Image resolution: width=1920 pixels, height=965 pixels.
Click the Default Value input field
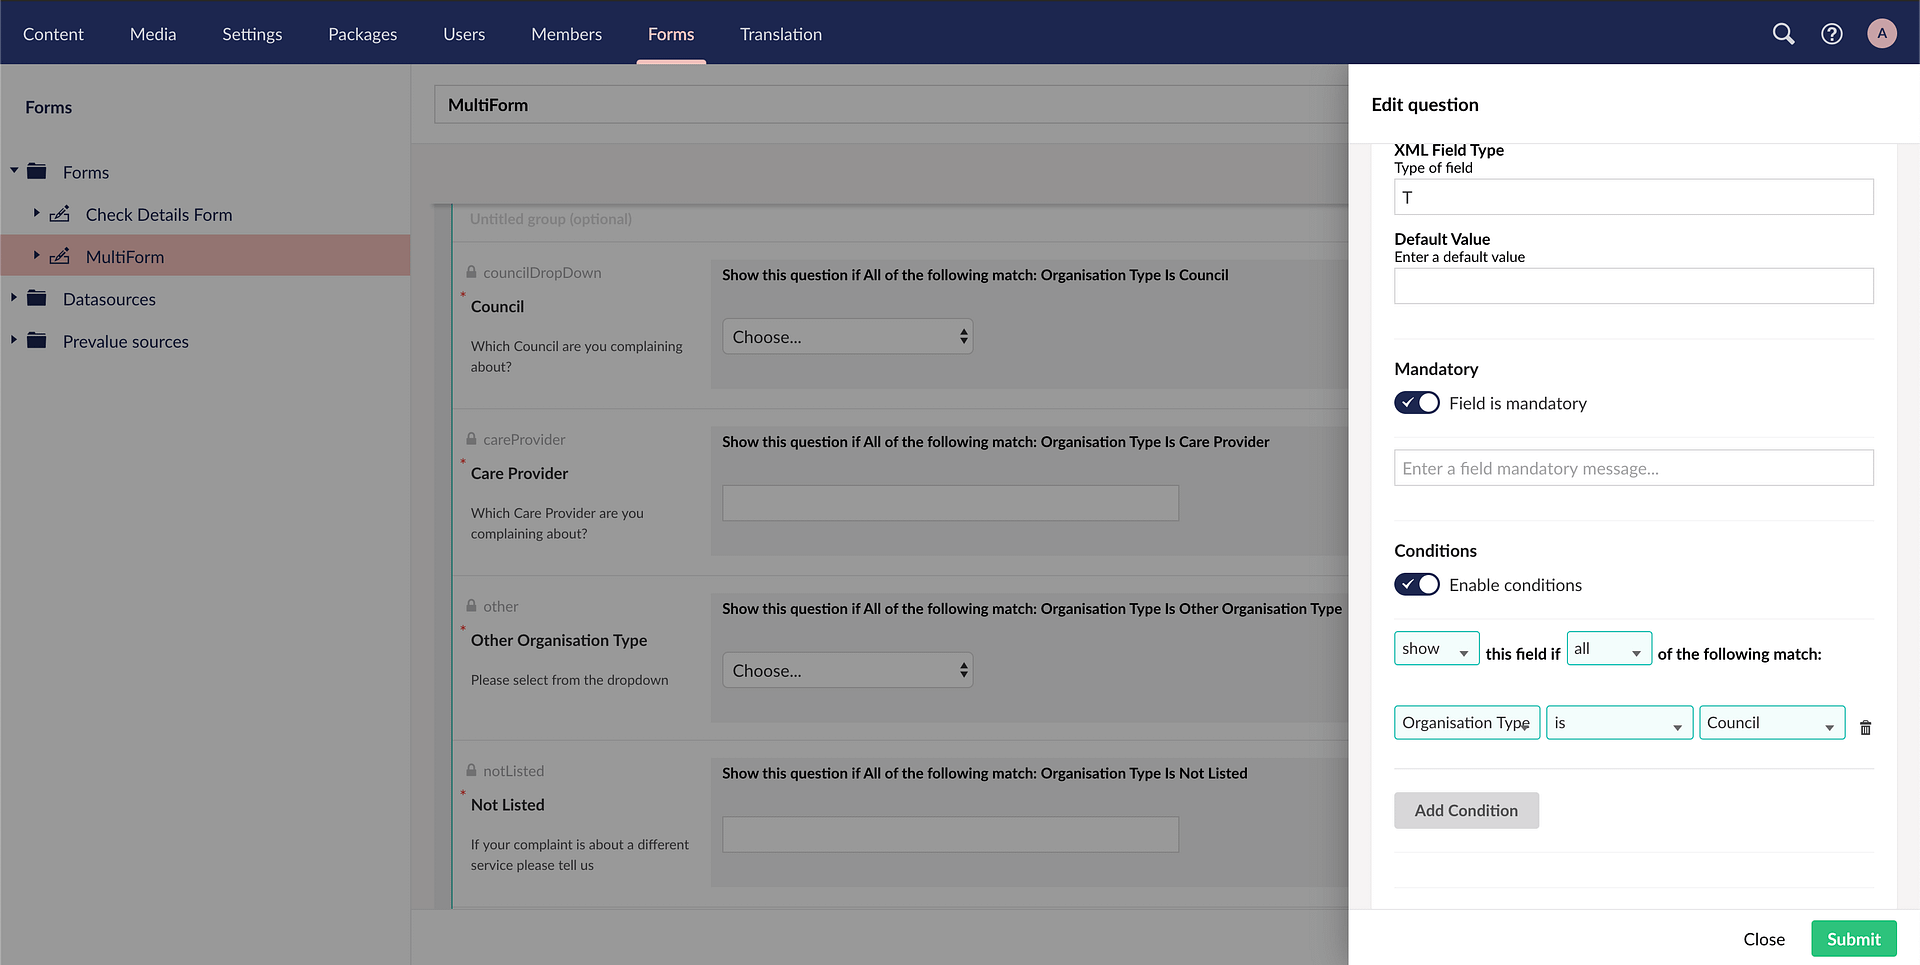click(x=1634, y=286)
